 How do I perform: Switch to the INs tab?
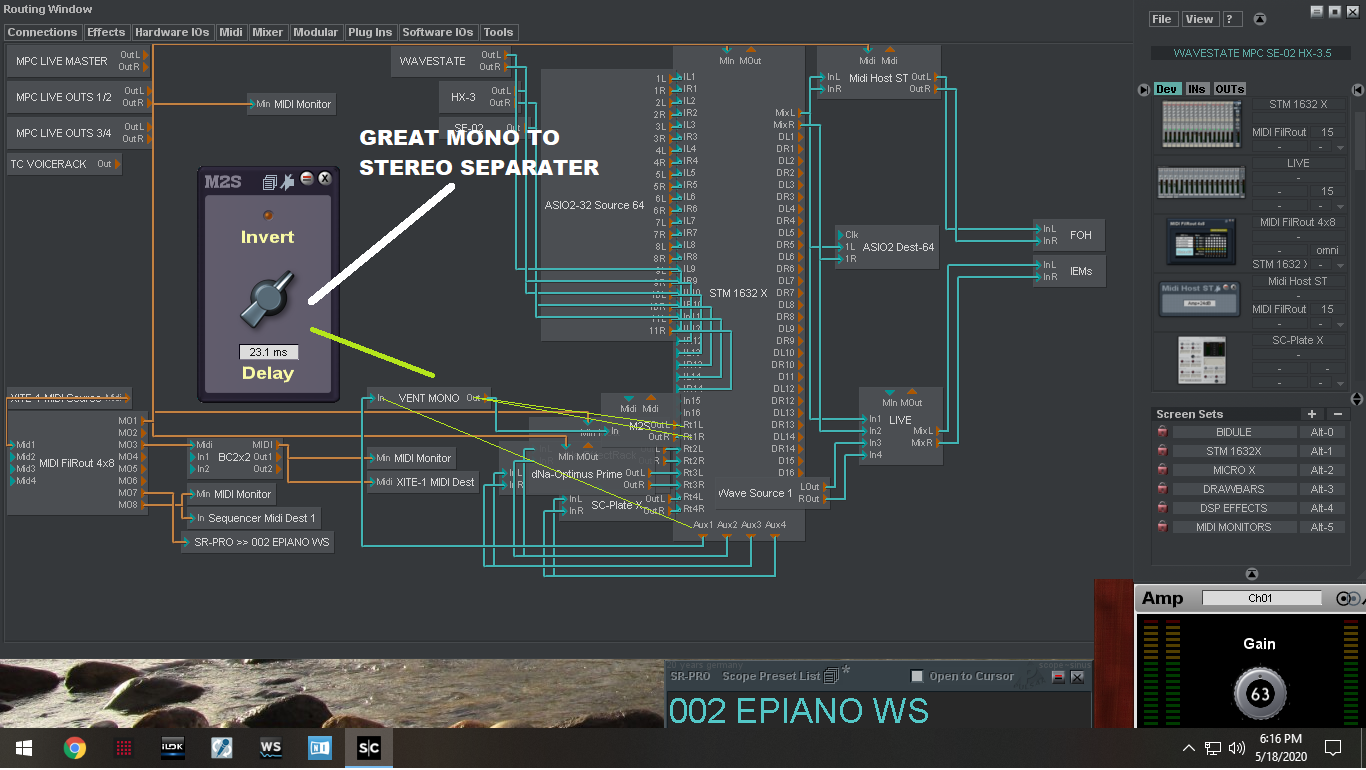(x=1196, y=89)
